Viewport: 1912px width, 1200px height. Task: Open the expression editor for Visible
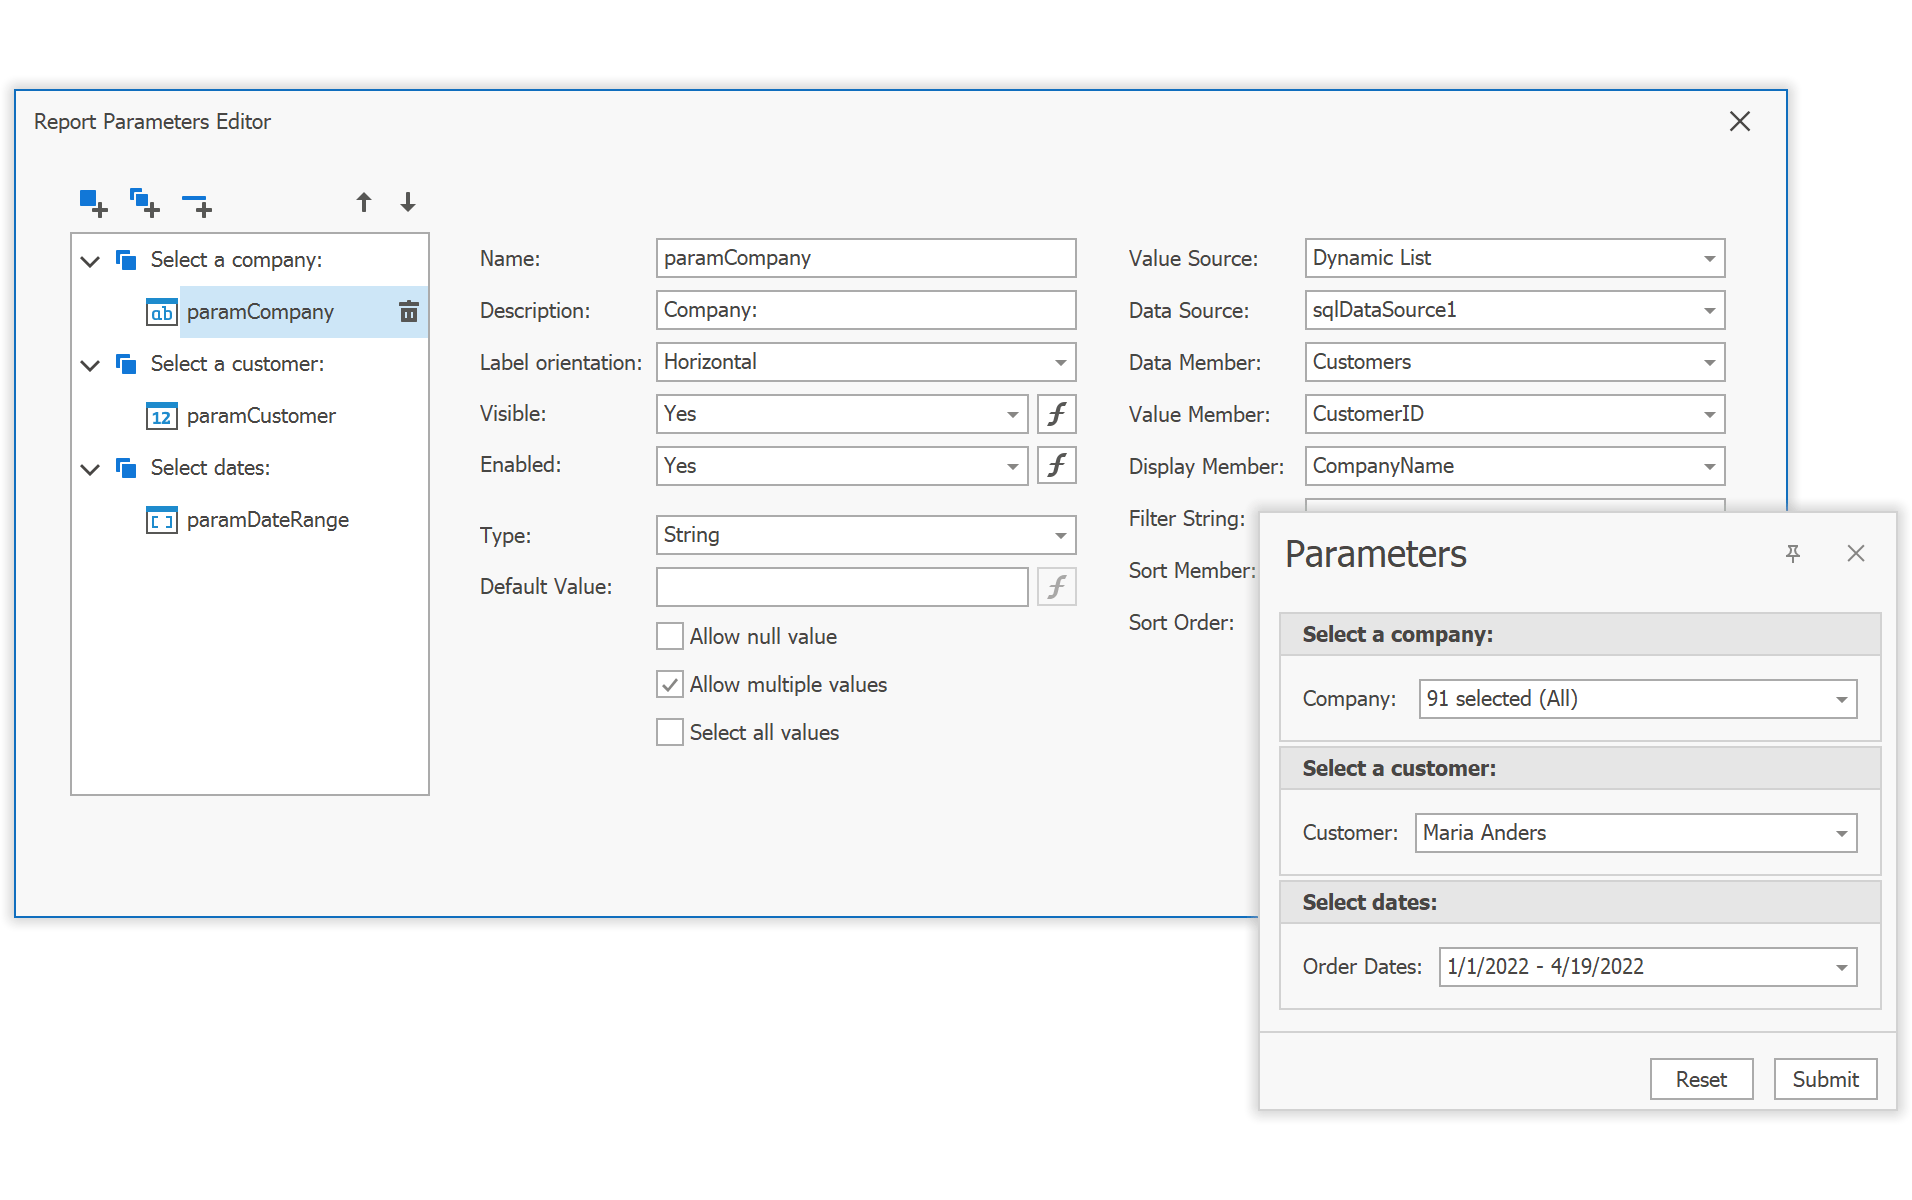(1056, 413)
